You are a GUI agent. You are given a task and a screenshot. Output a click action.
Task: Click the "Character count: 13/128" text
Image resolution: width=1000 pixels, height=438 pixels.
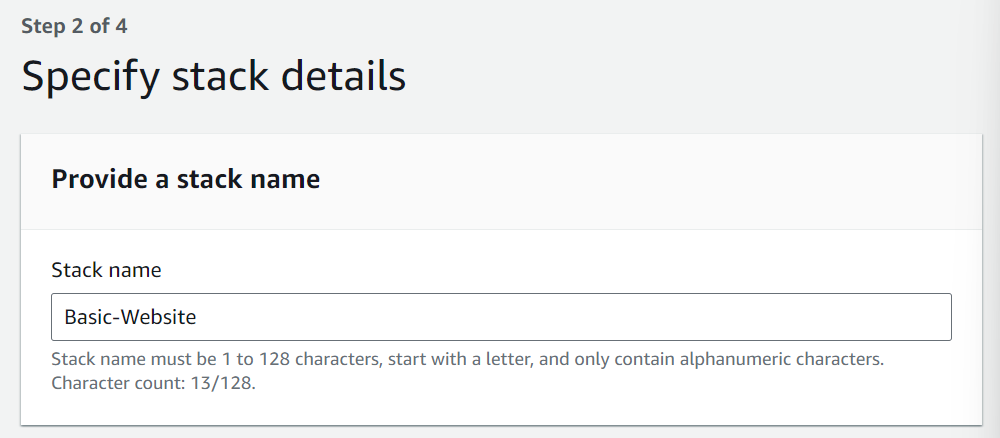pos(153,383)
